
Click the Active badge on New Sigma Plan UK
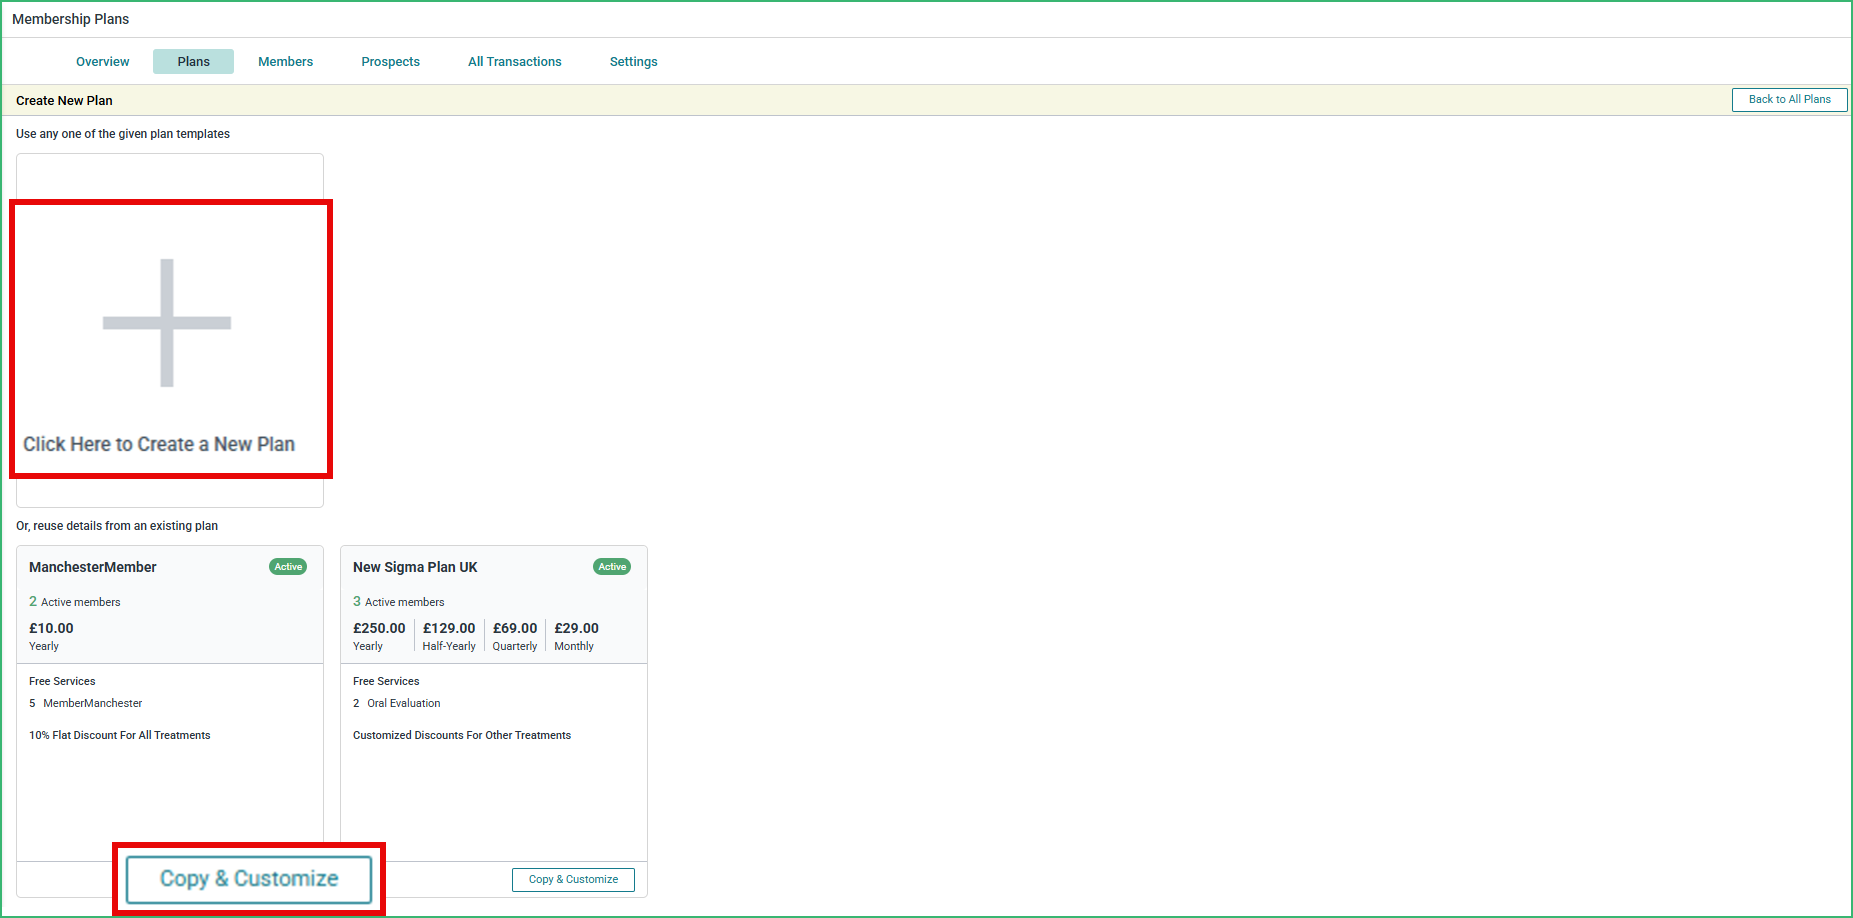pos(612,566)
